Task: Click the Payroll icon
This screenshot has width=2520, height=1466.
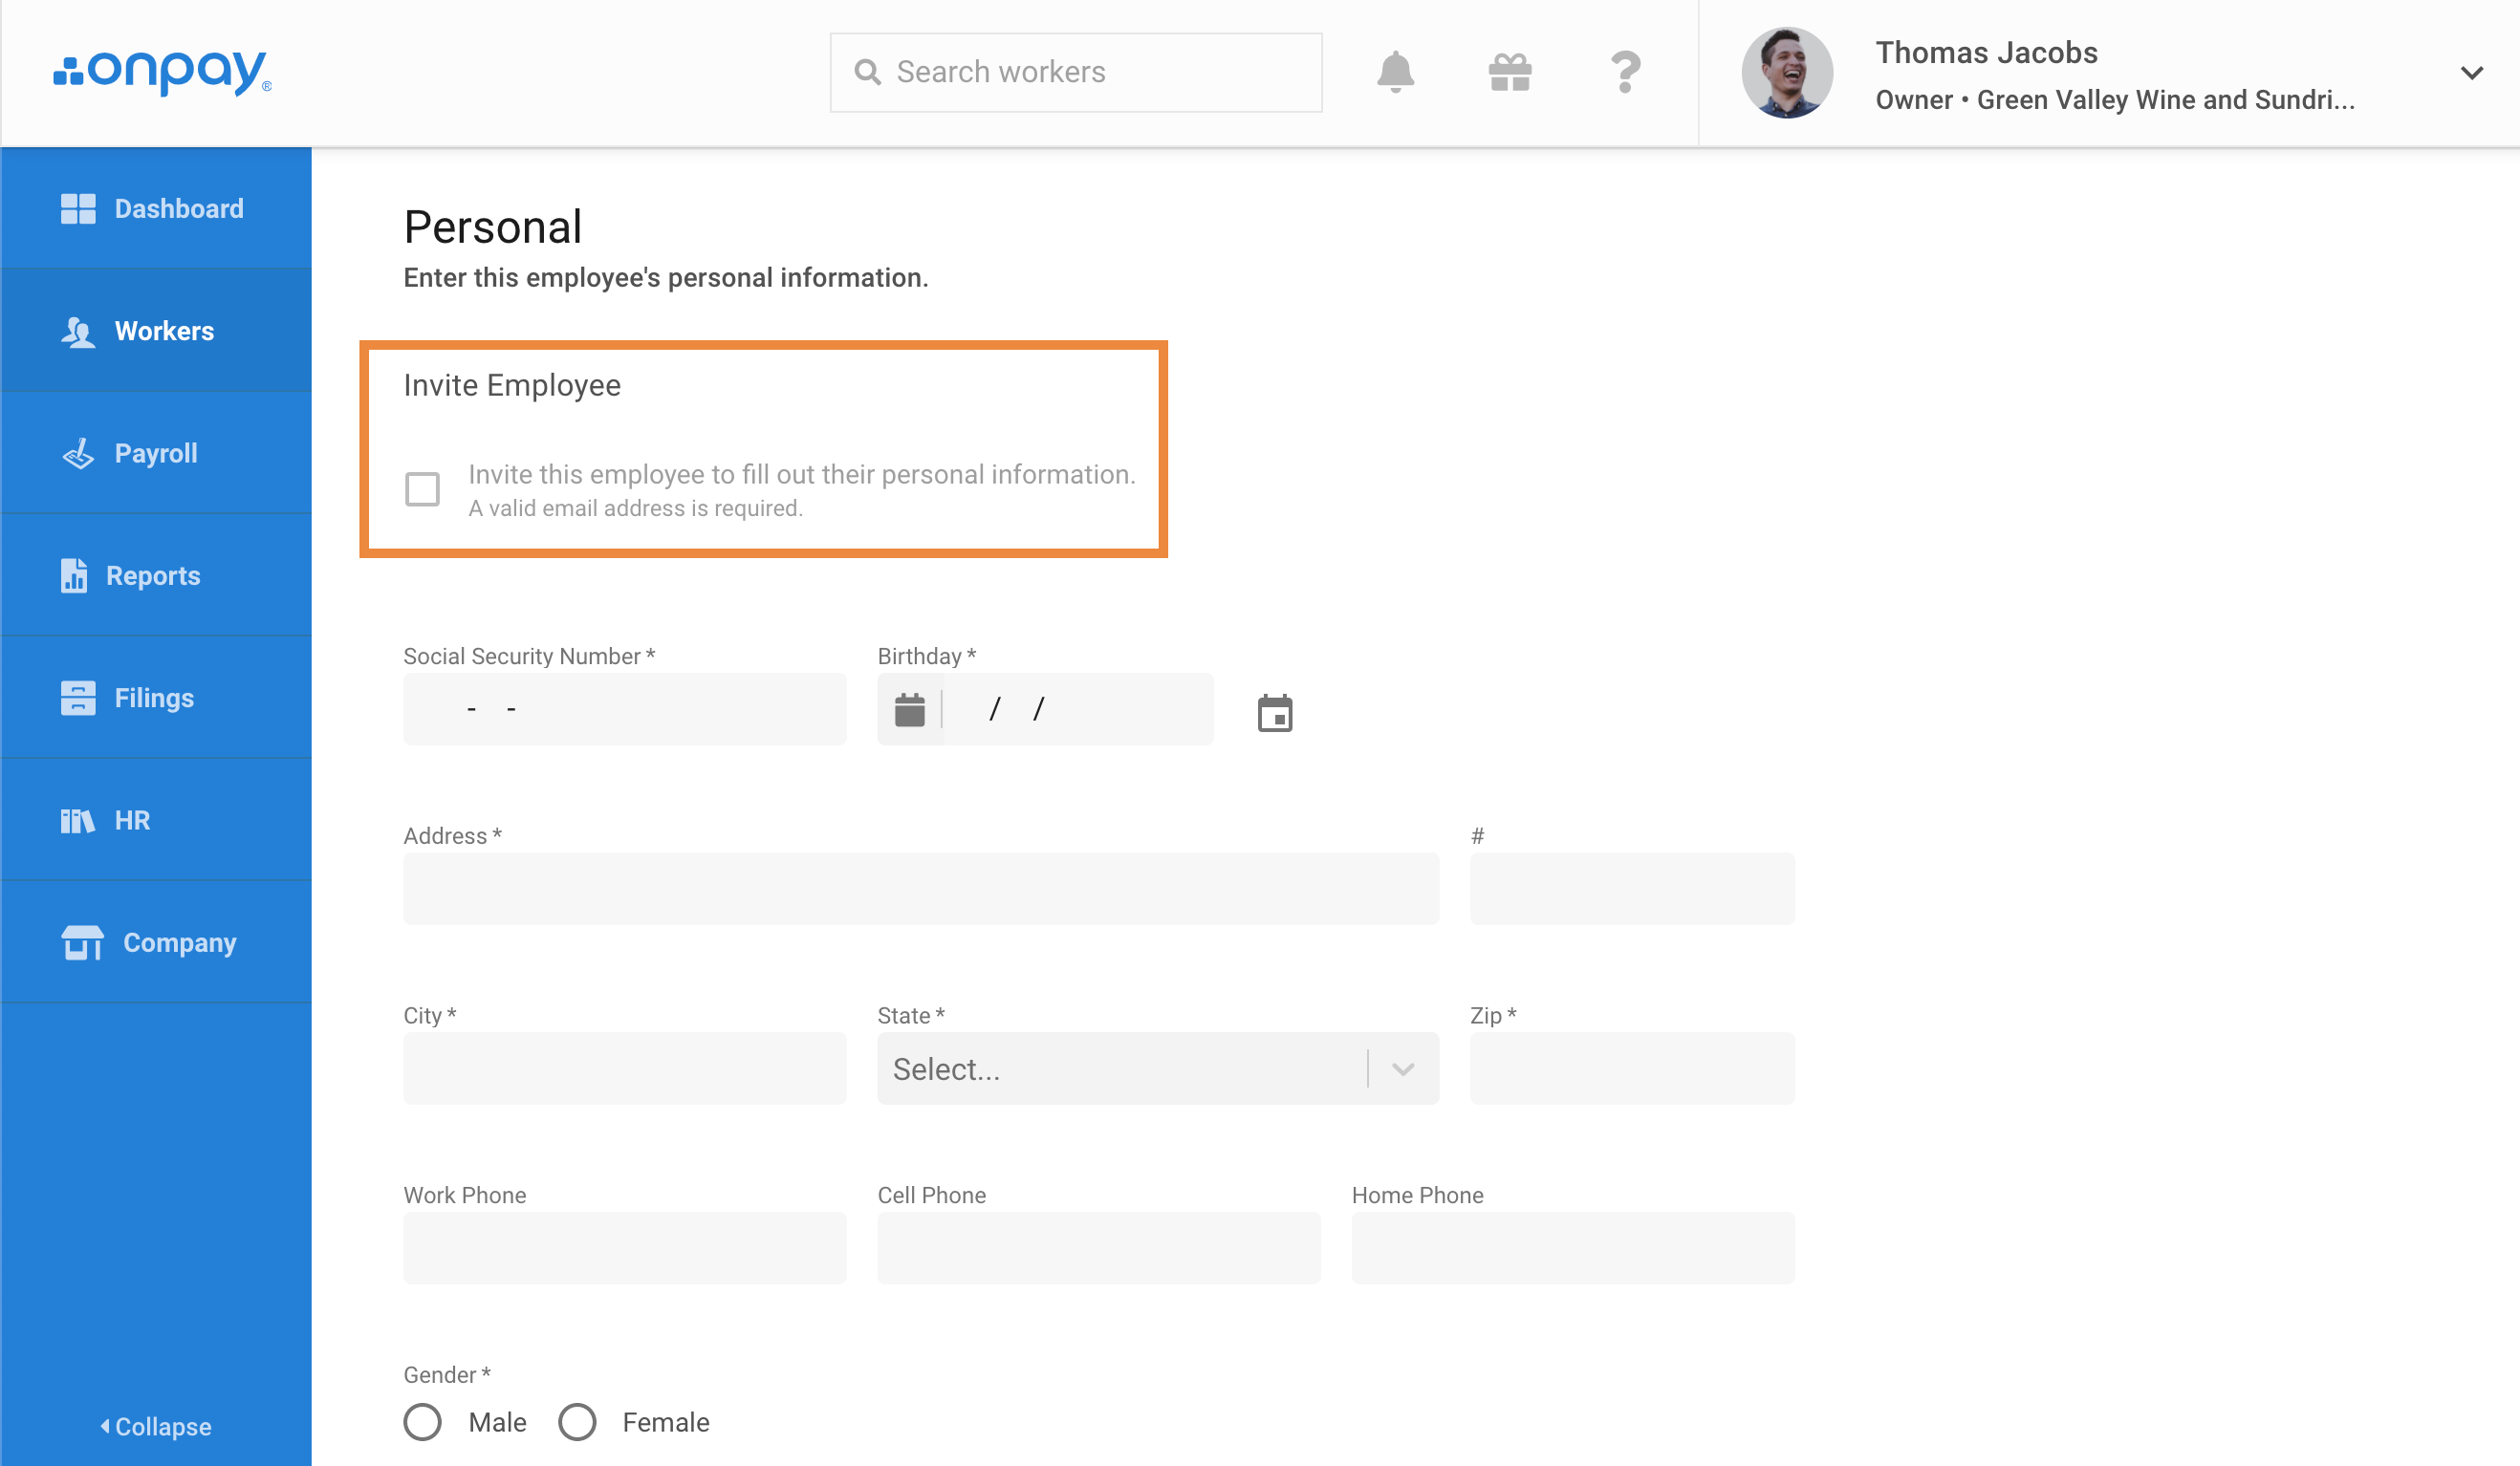Action: 78,453
